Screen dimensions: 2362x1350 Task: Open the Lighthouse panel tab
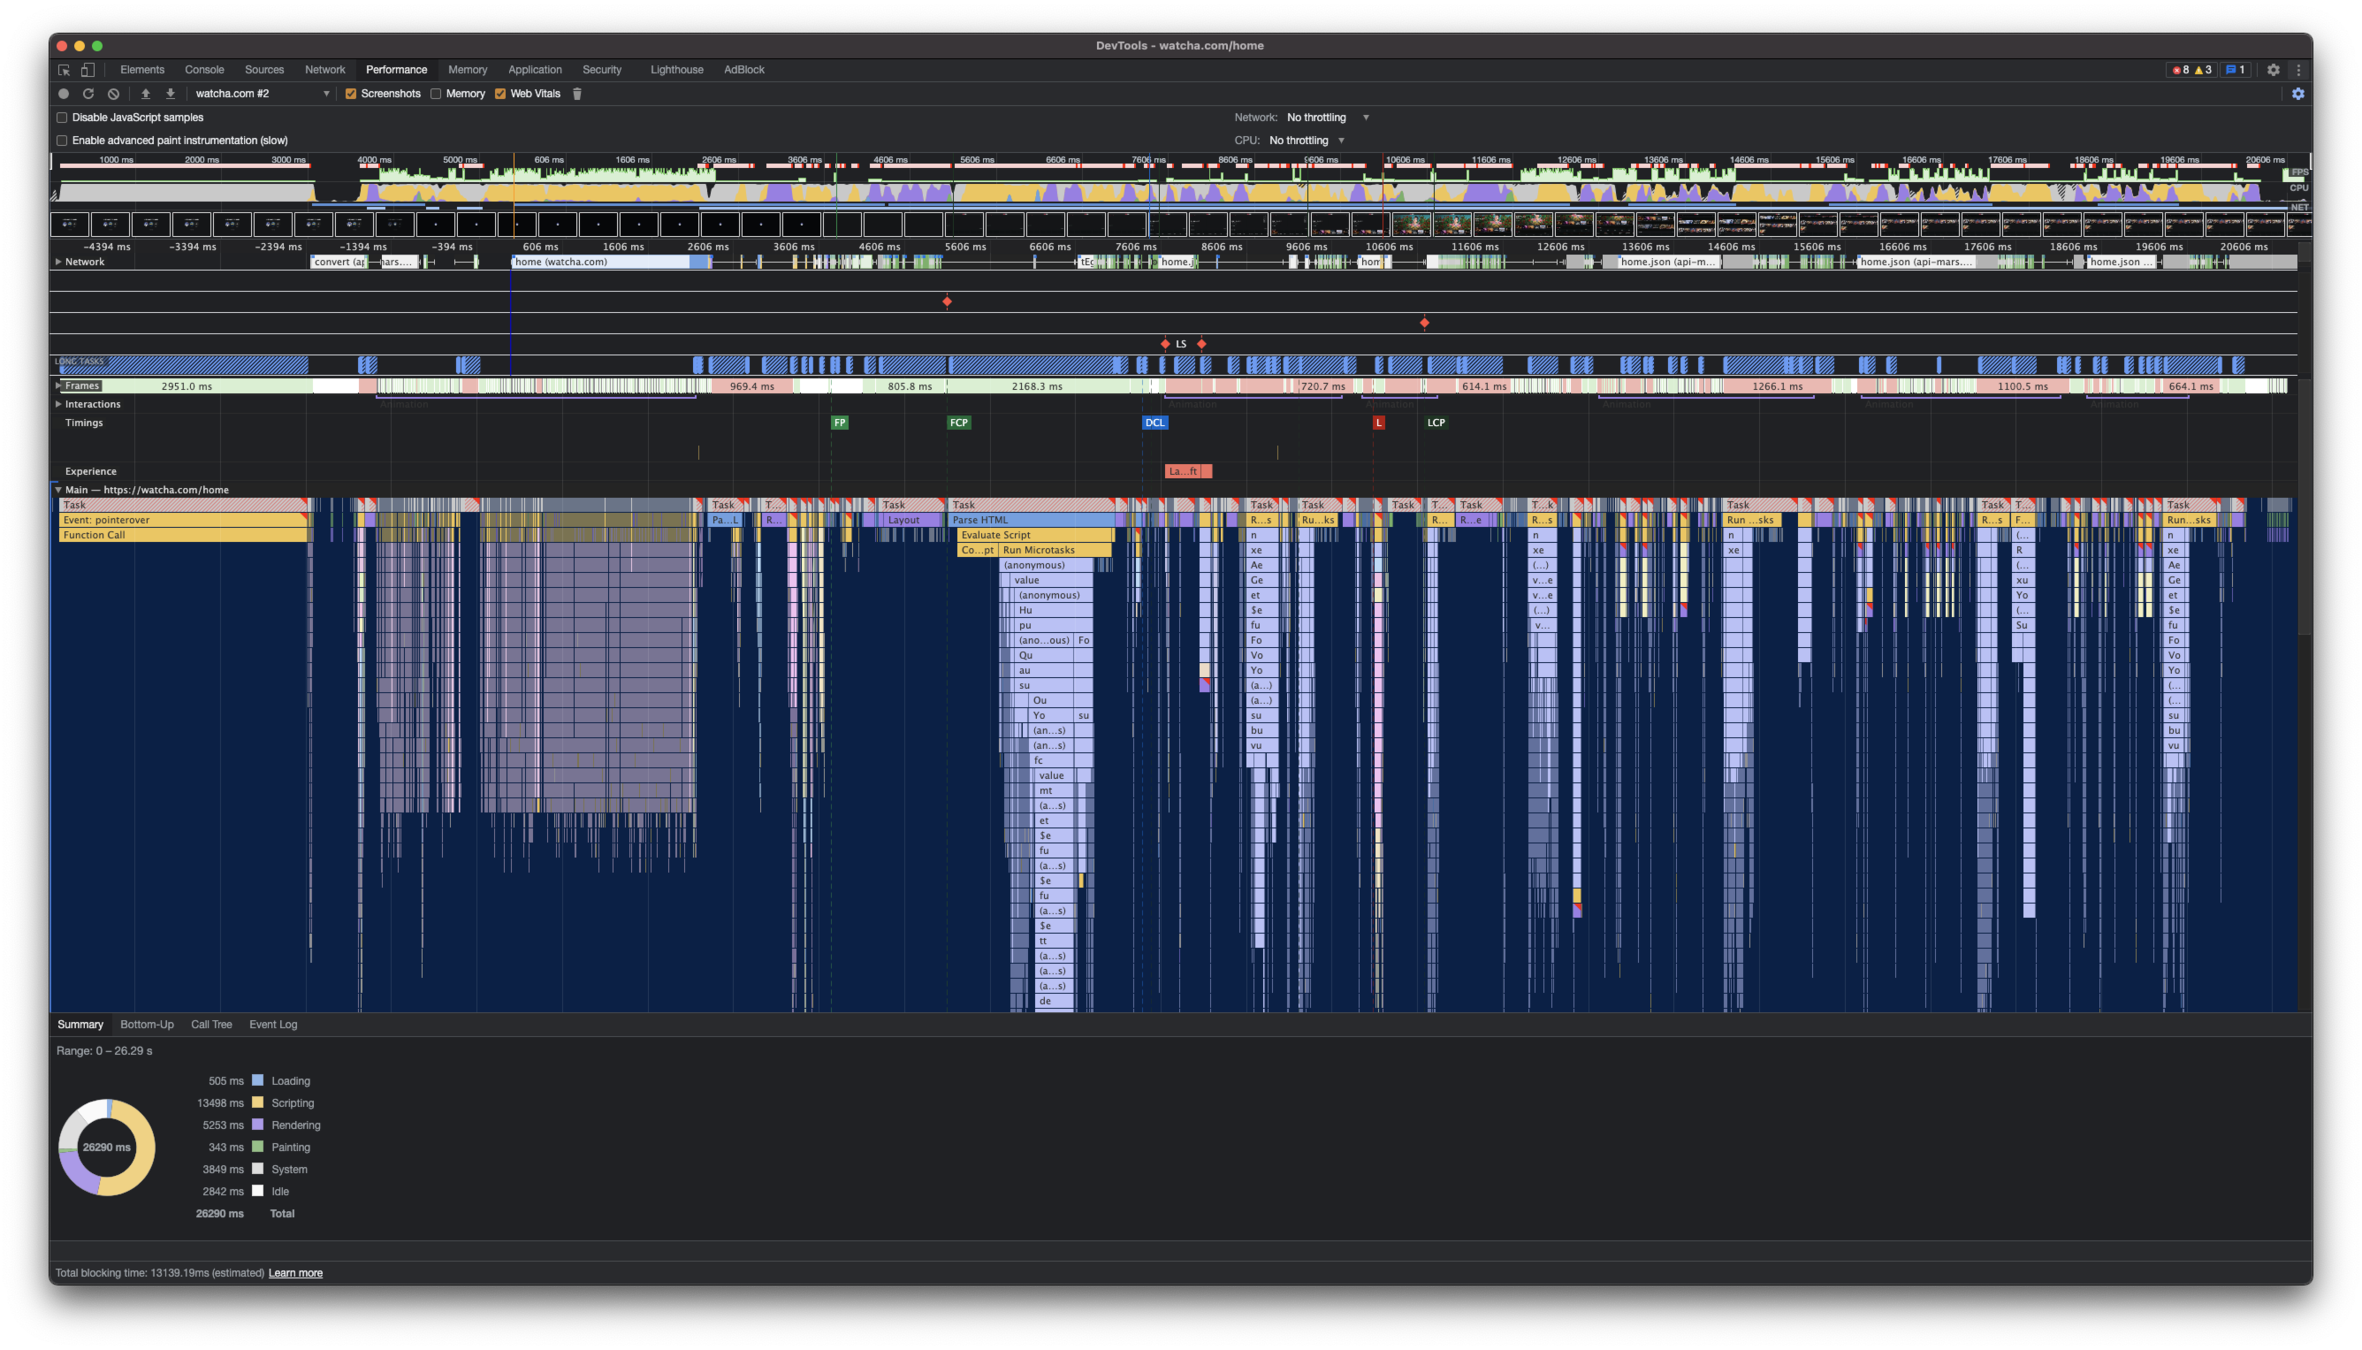(676, 70)
